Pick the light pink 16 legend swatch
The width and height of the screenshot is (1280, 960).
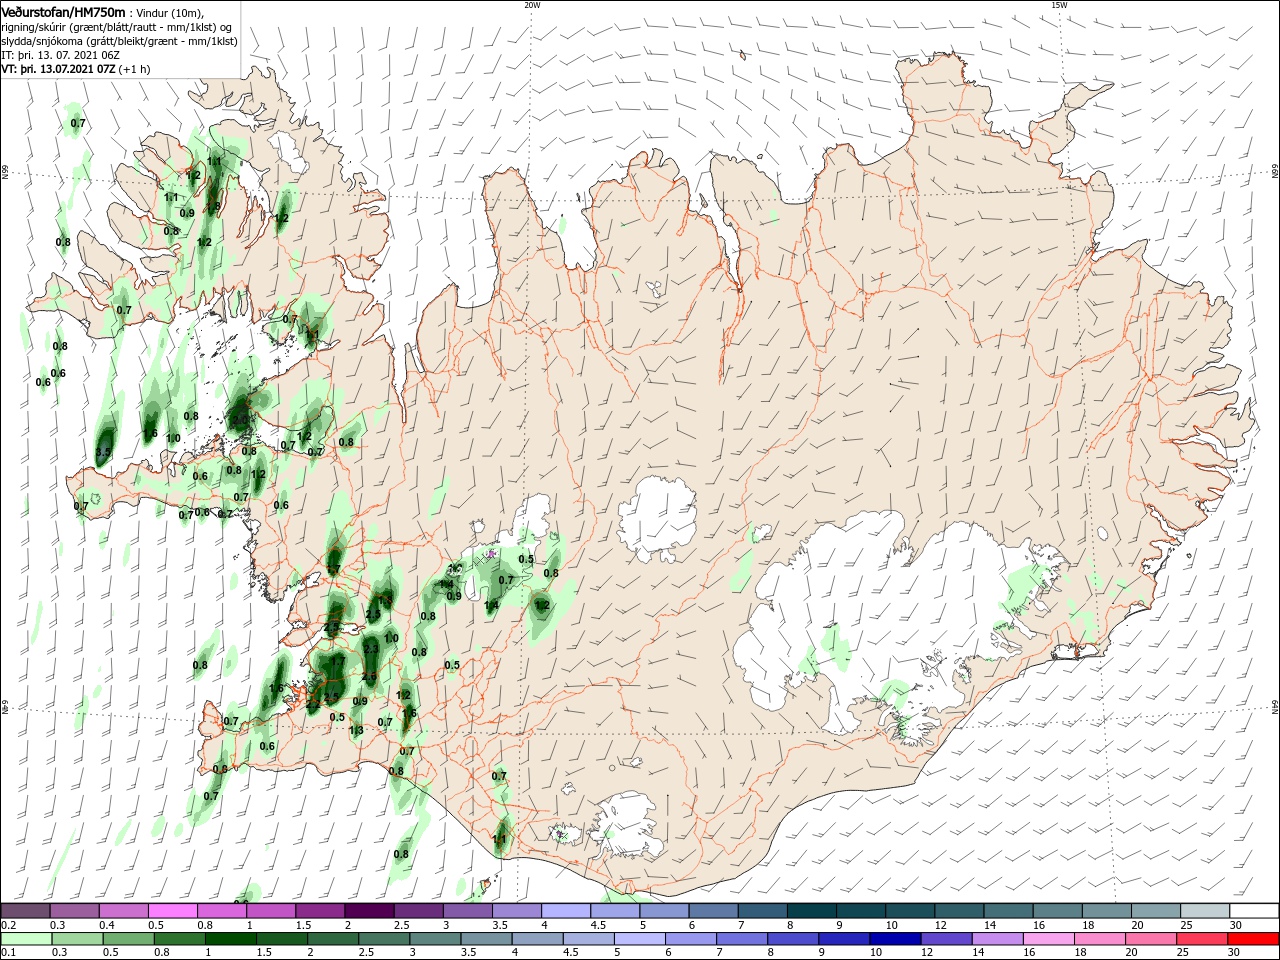point(1050,940)
